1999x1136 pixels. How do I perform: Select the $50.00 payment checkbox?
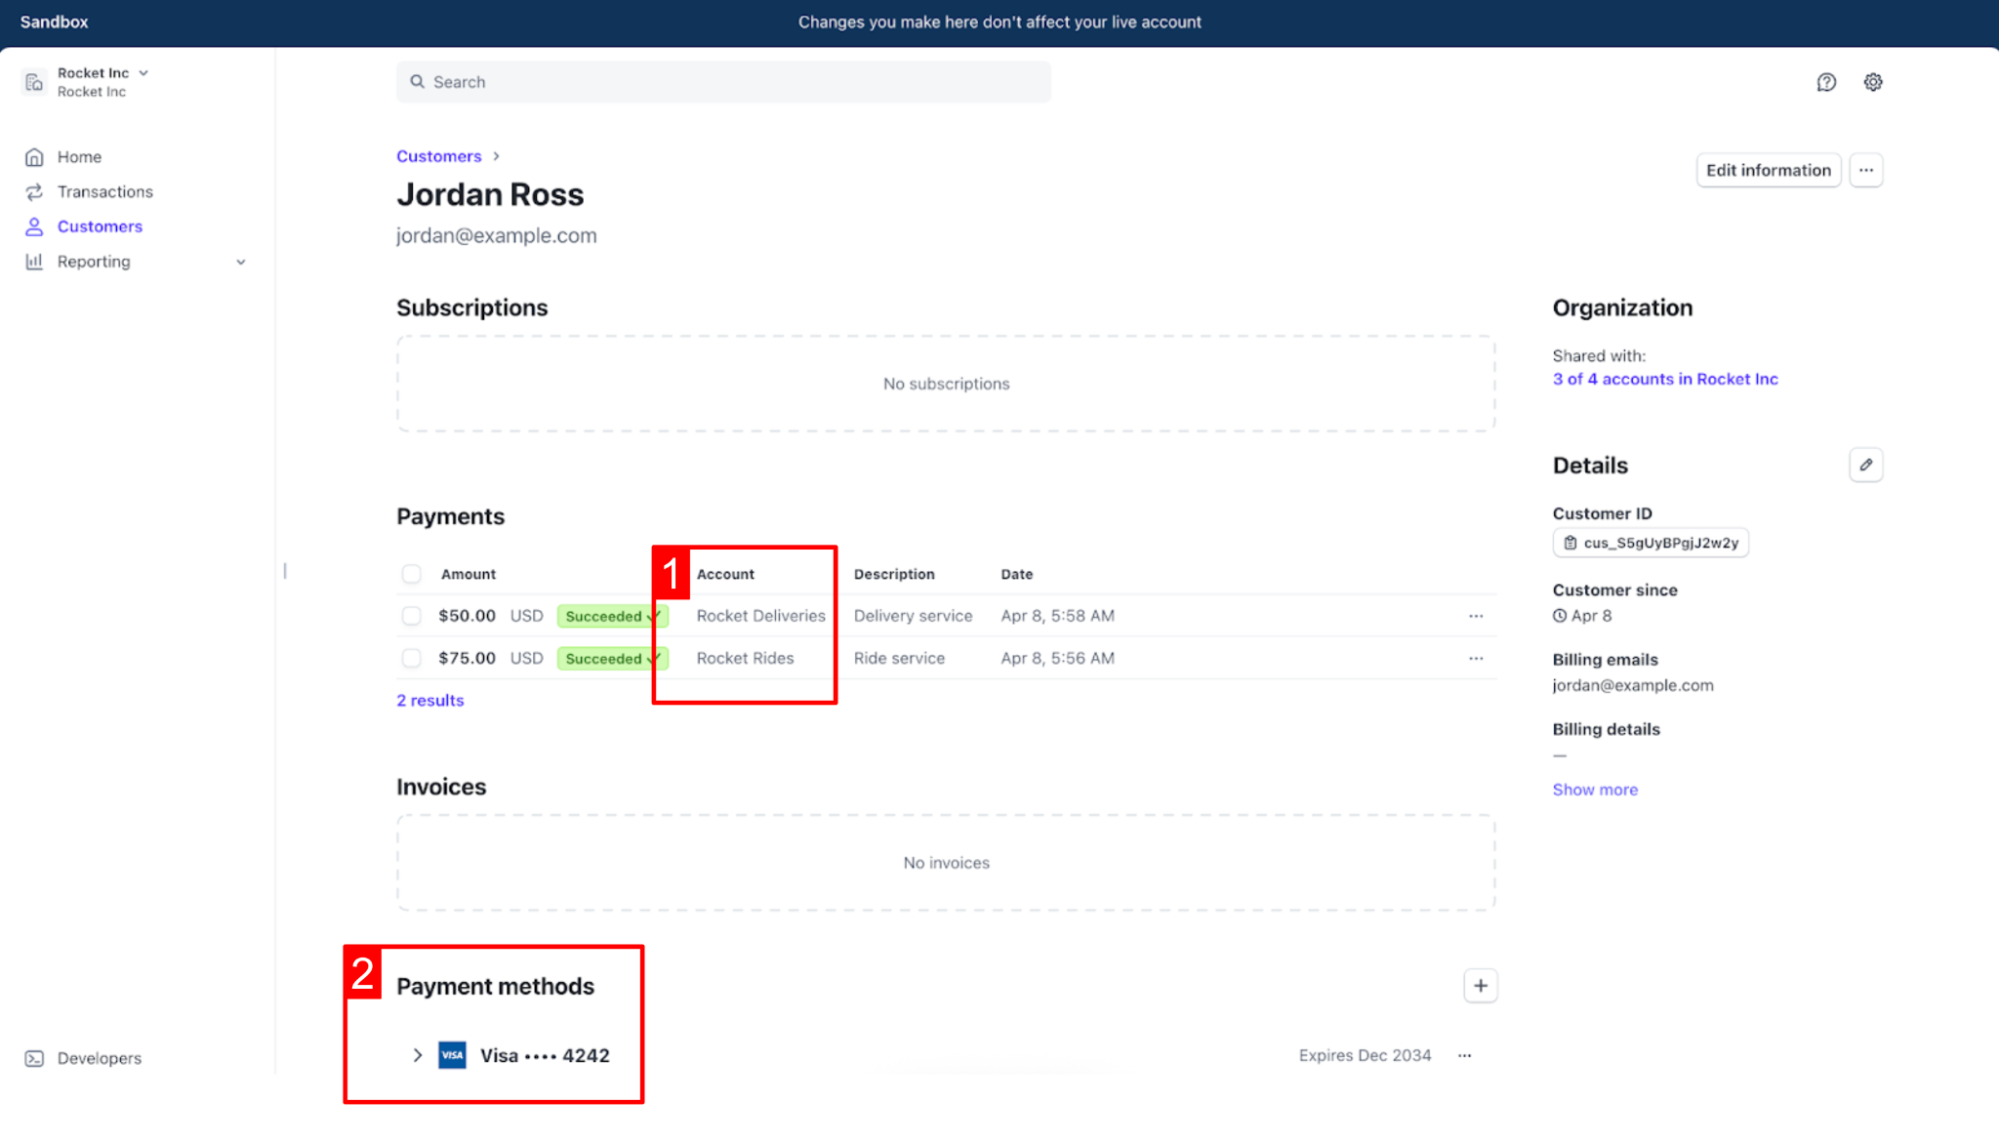tap(411, 616)
